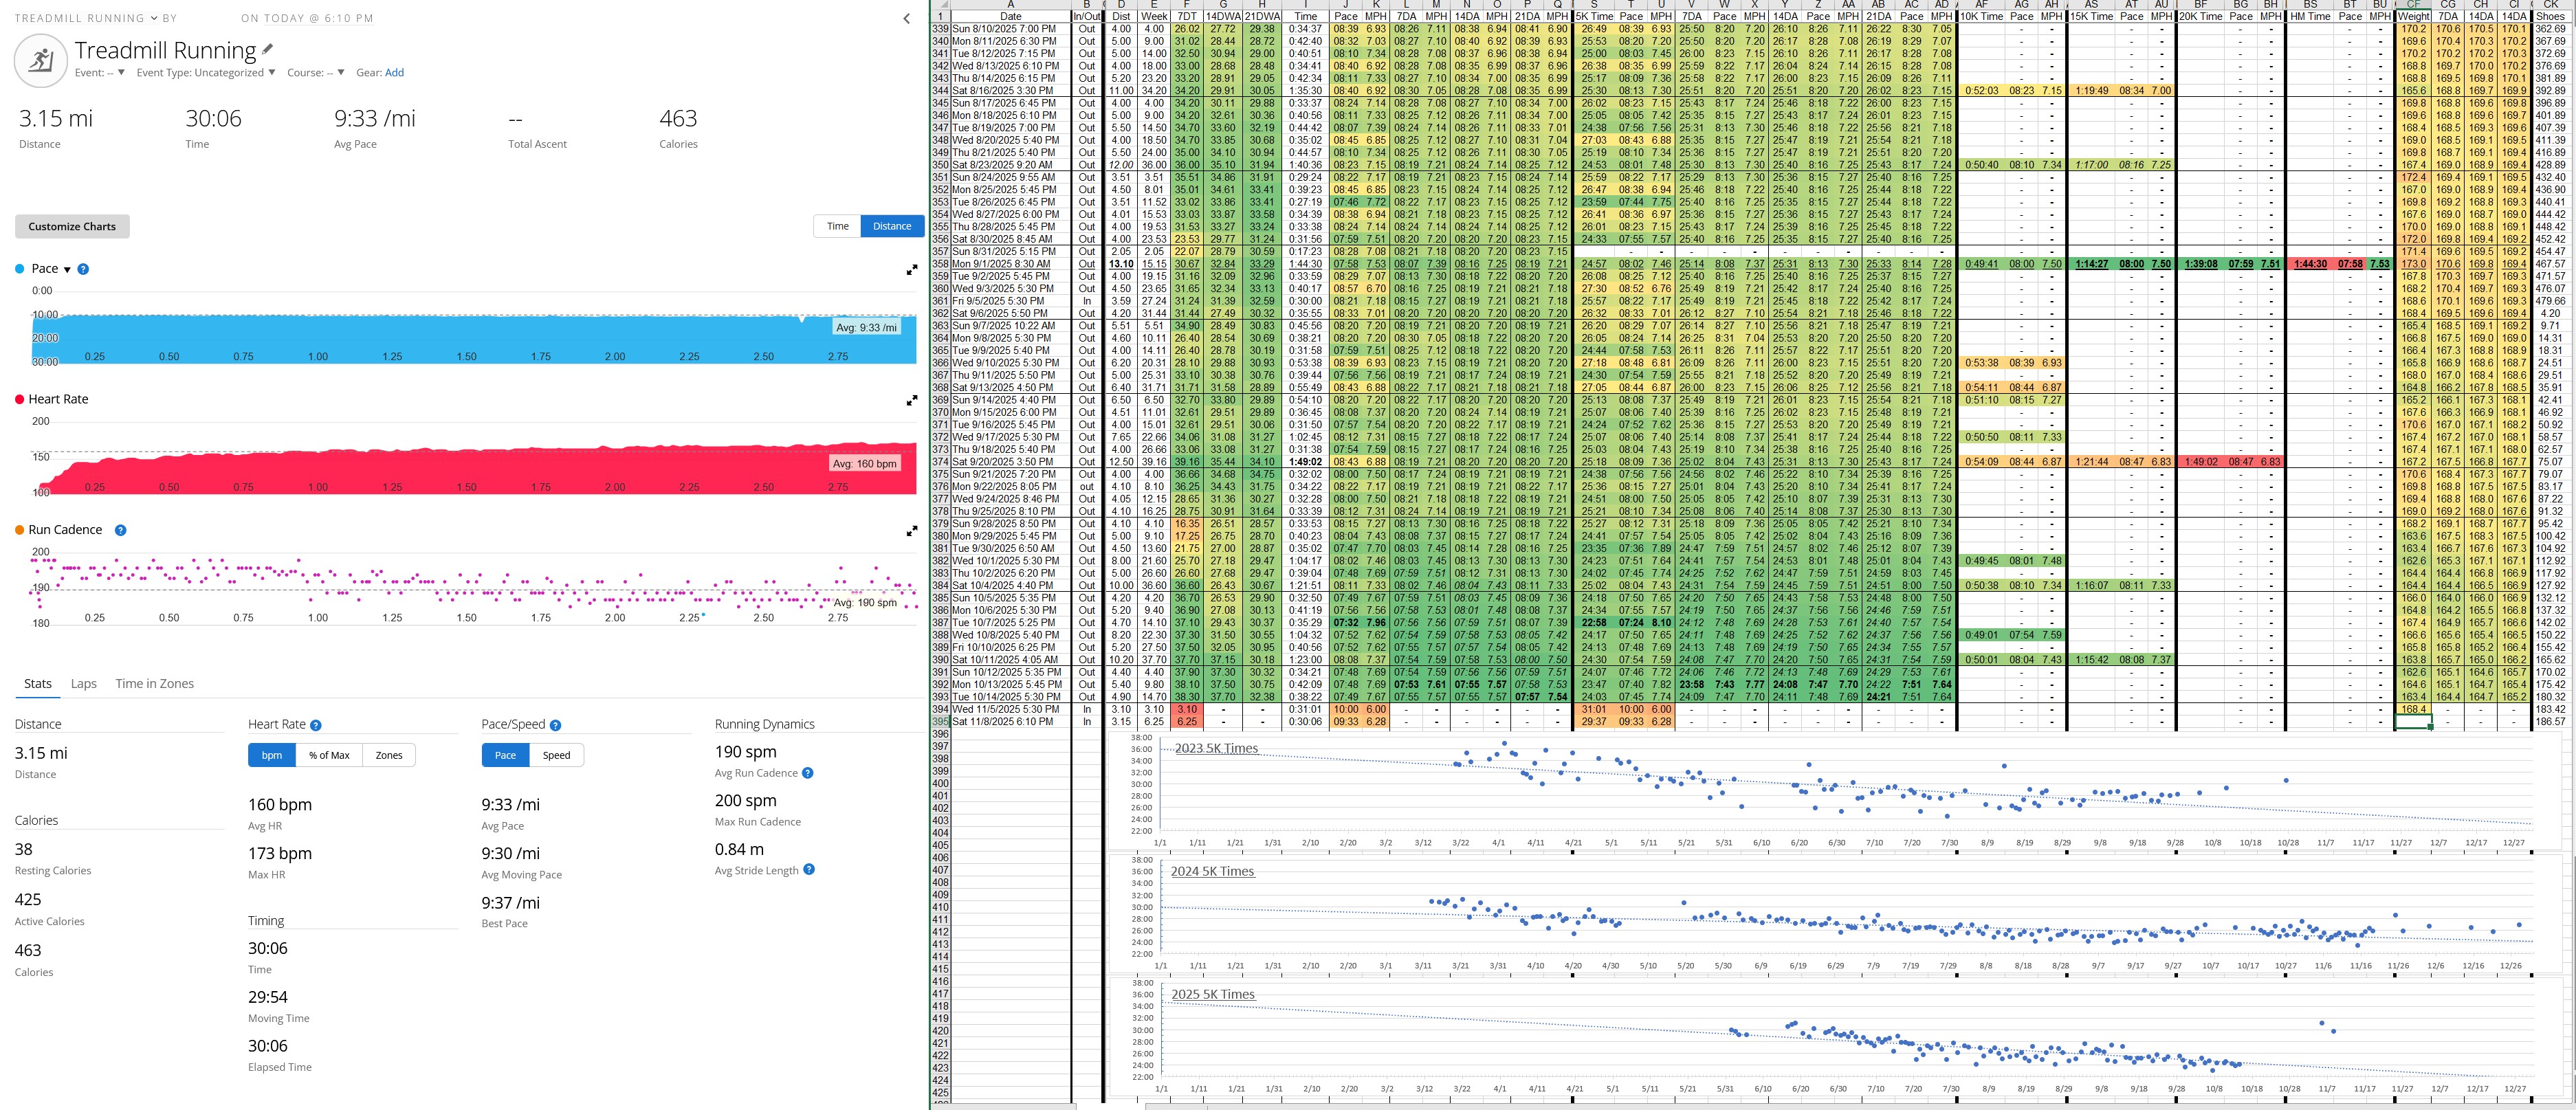
Task: Open the Pace chart help icon
Action: (x=83, y=269)
